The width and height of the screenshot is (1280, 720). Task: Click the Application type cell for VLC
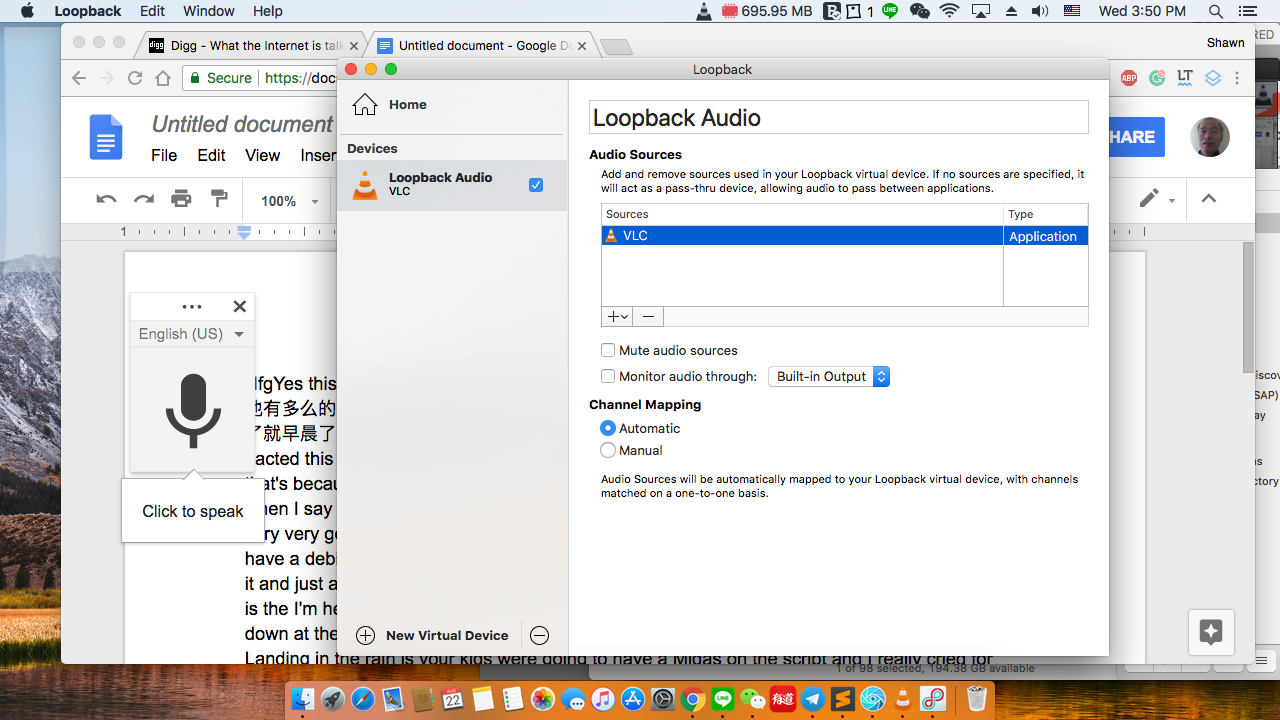point(1045,236)
